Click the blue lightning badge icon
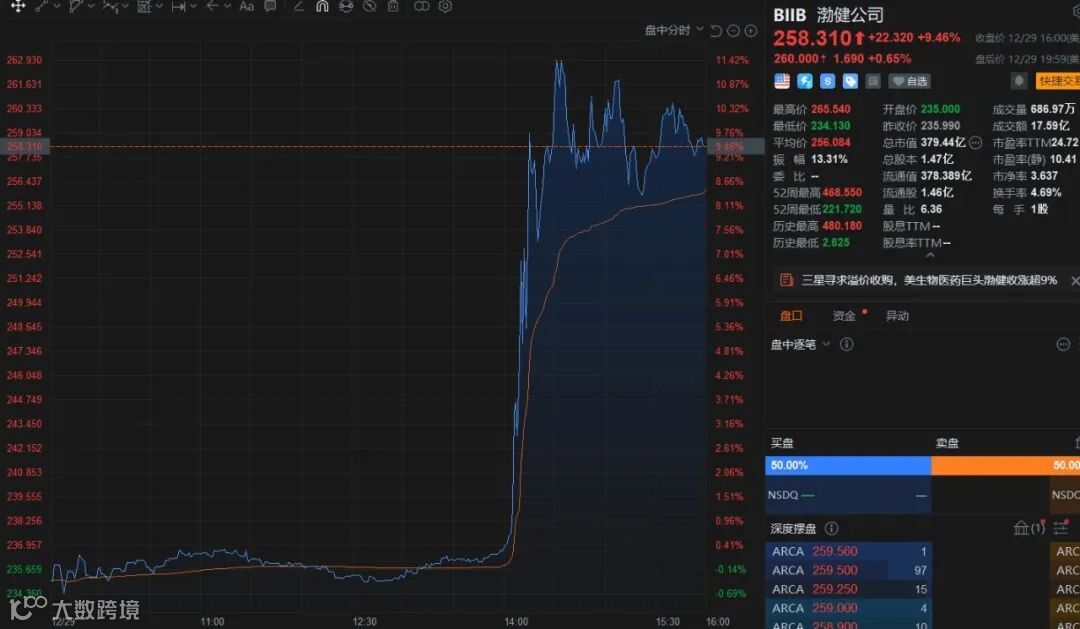 804,81
